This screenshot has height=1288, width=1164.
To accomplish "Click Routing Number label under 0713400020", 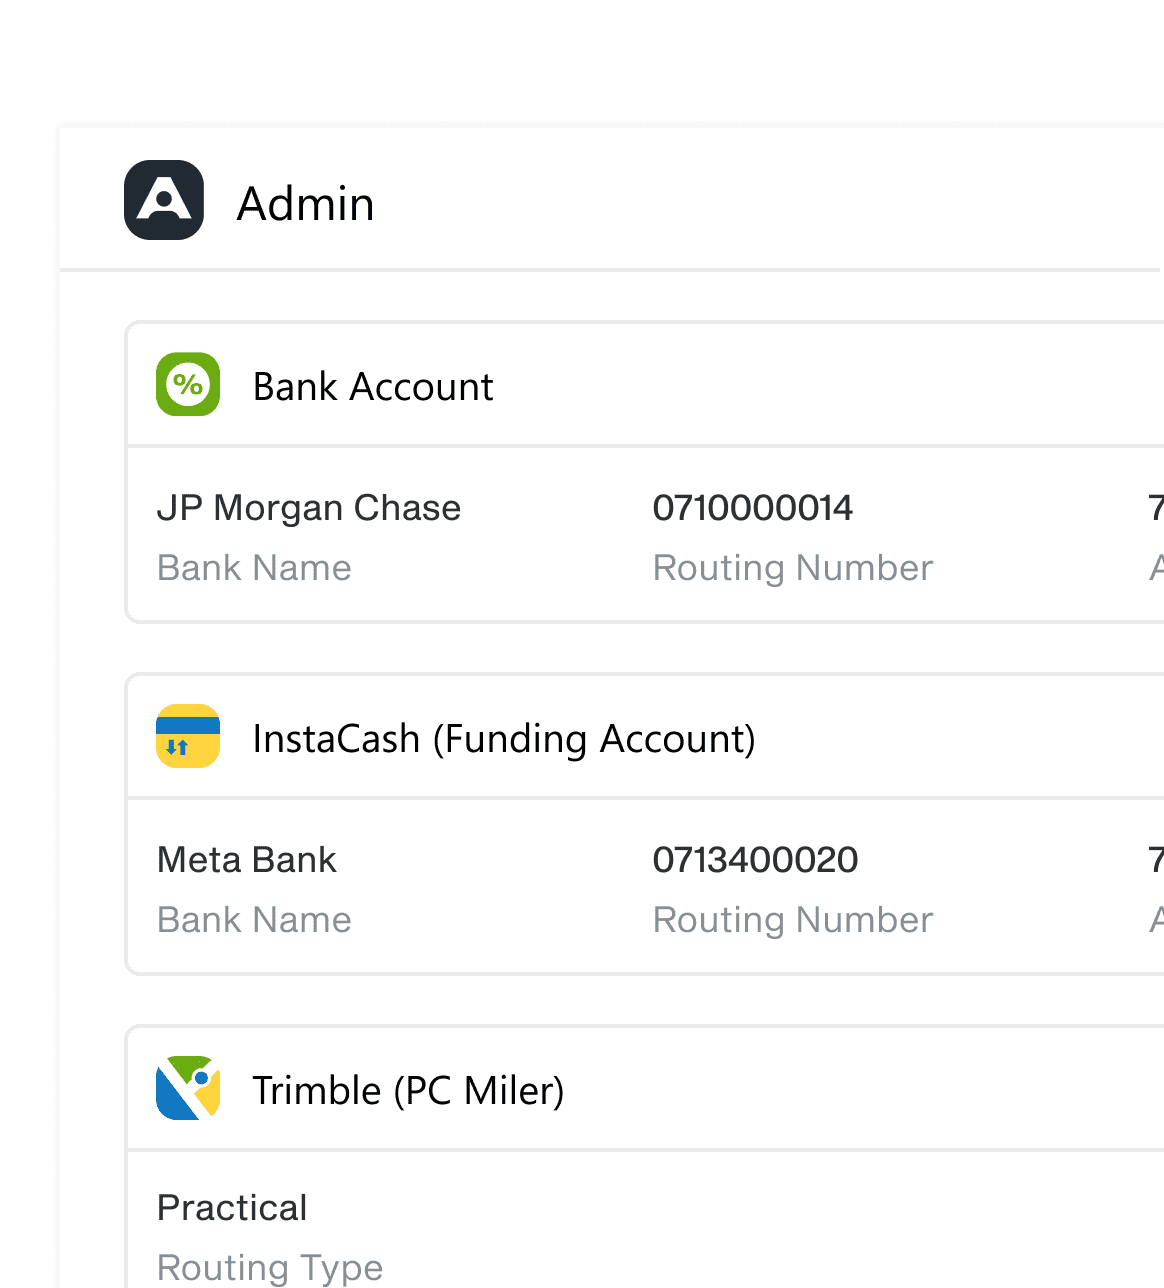I will pos(793,920).
